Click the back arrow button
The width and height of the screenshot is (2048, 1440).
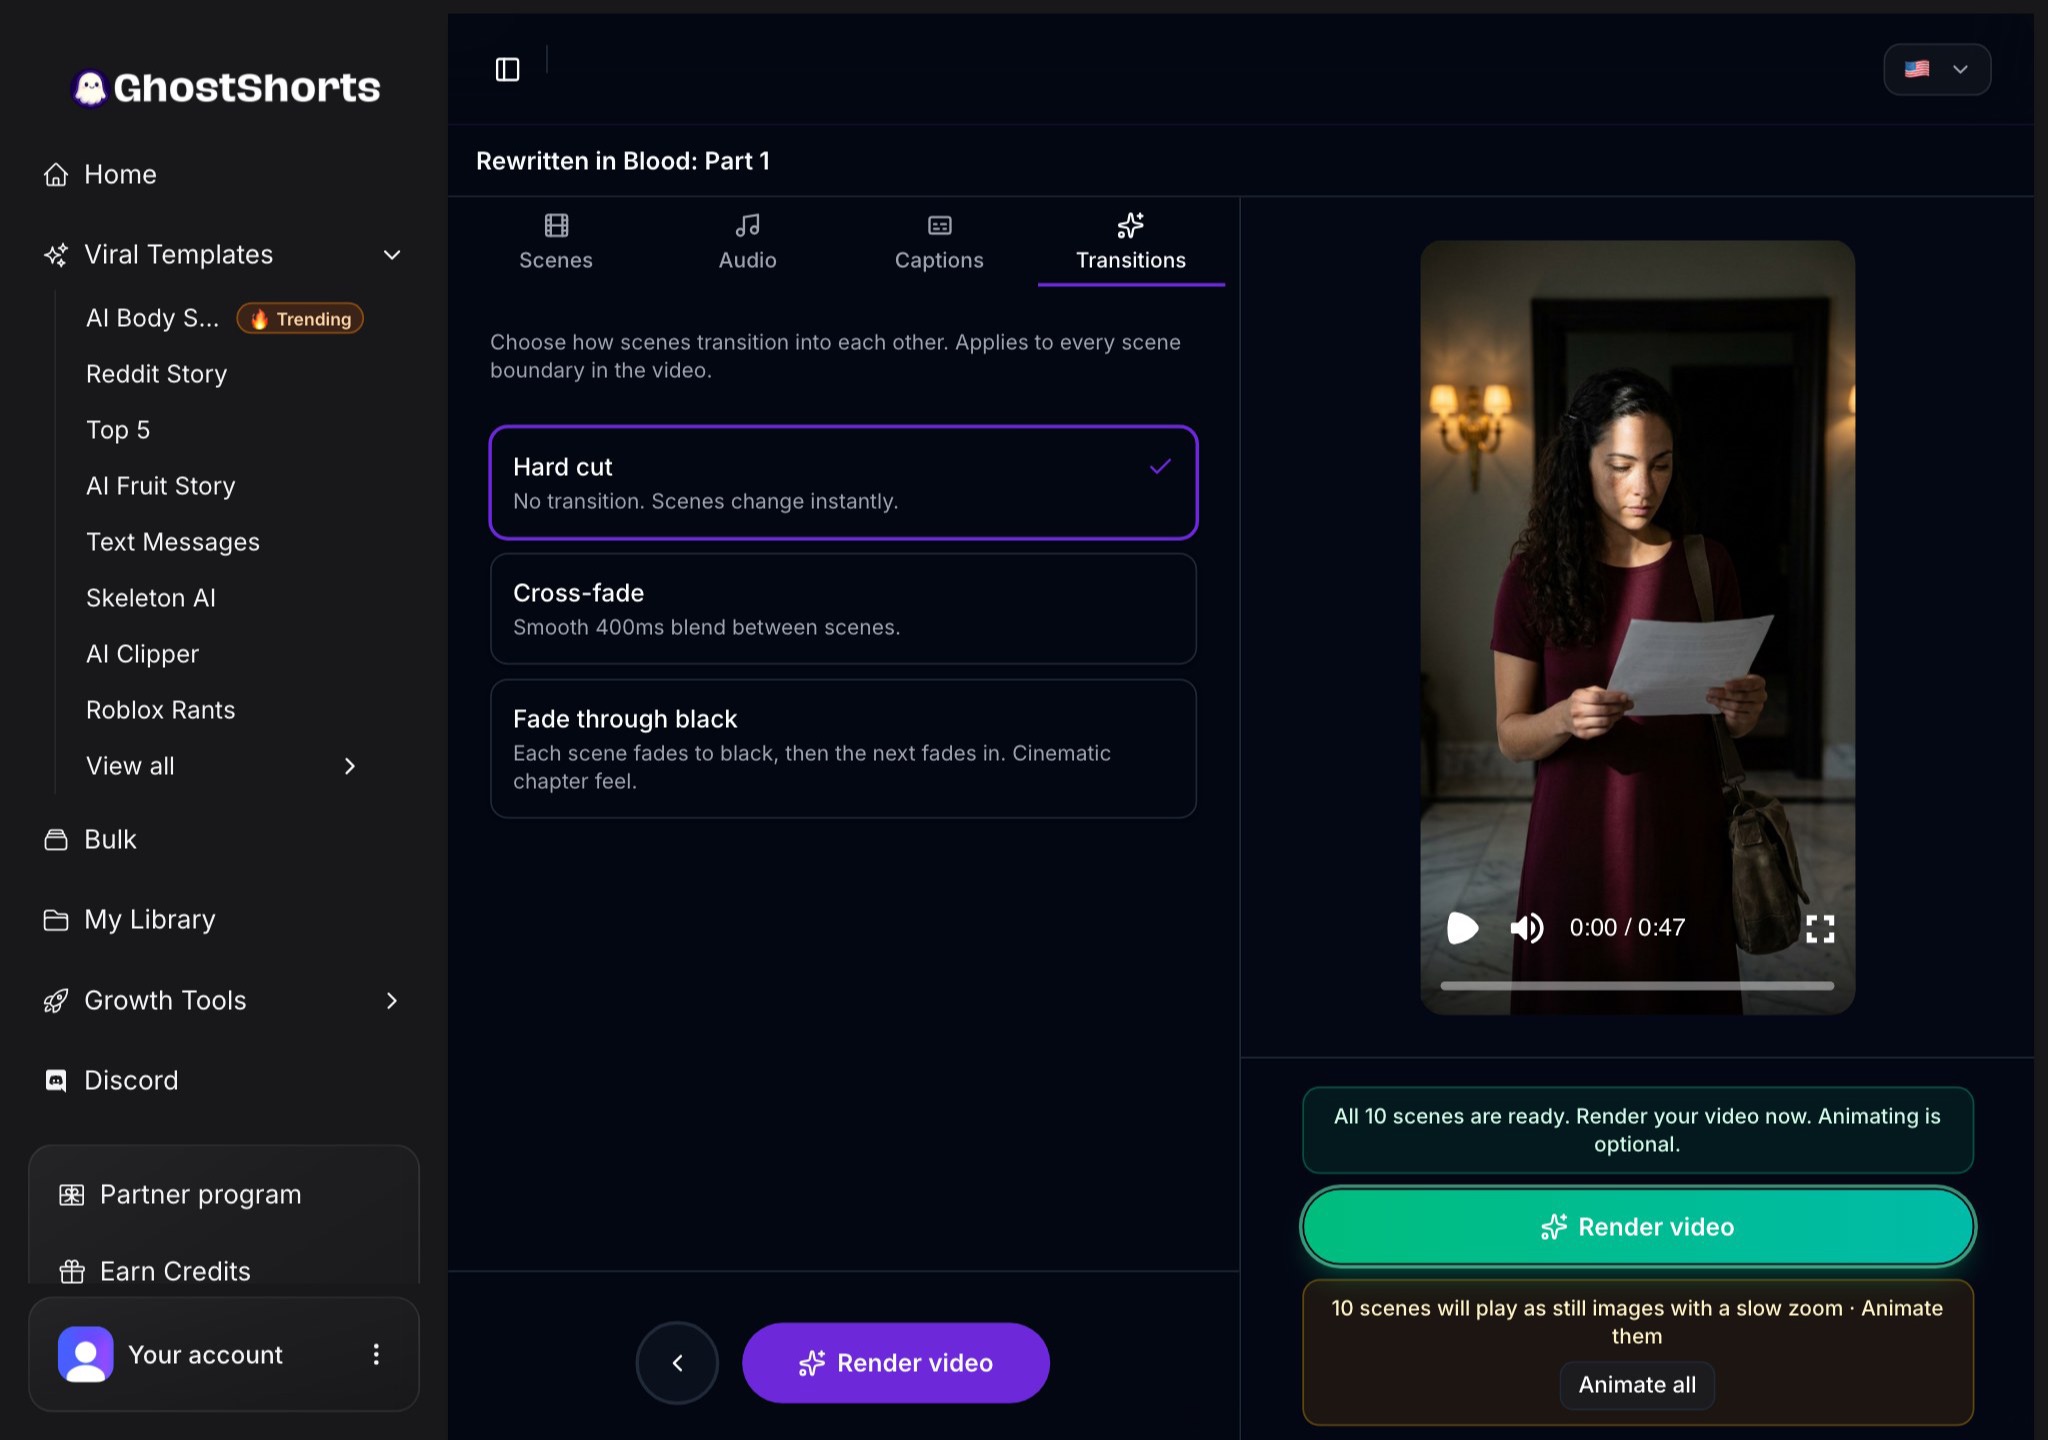point(677,1363)
